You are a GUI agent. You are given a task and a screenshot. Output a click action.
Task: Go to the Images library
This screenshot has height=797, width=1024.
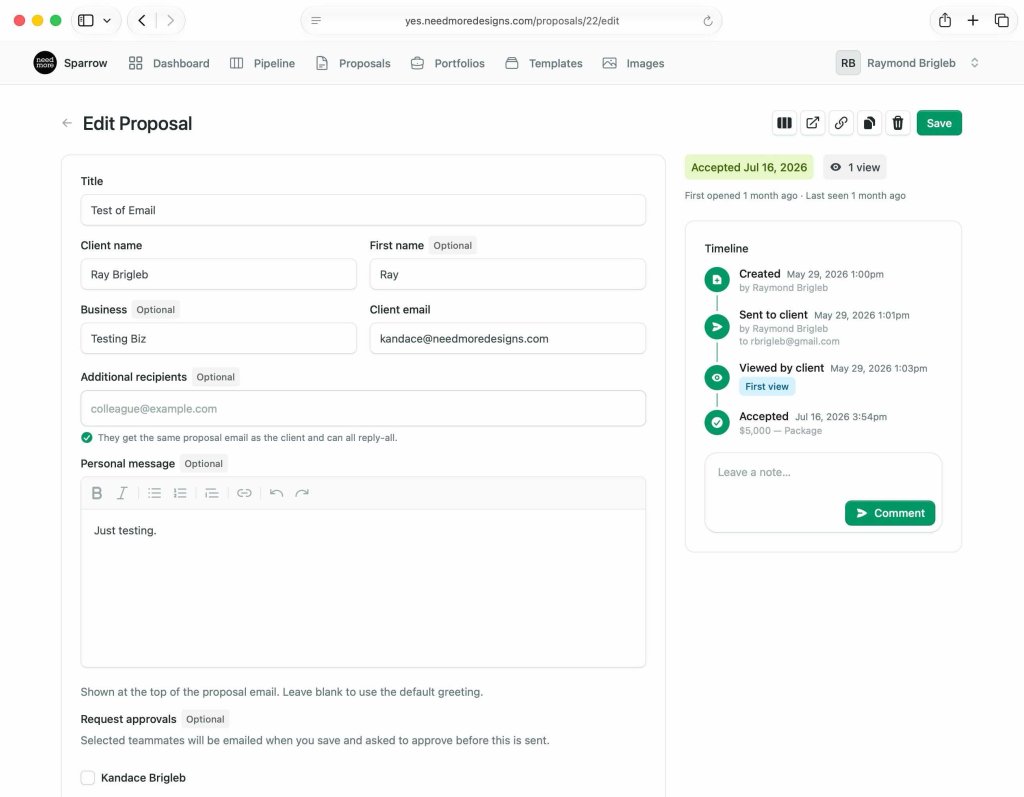(633, 63)
